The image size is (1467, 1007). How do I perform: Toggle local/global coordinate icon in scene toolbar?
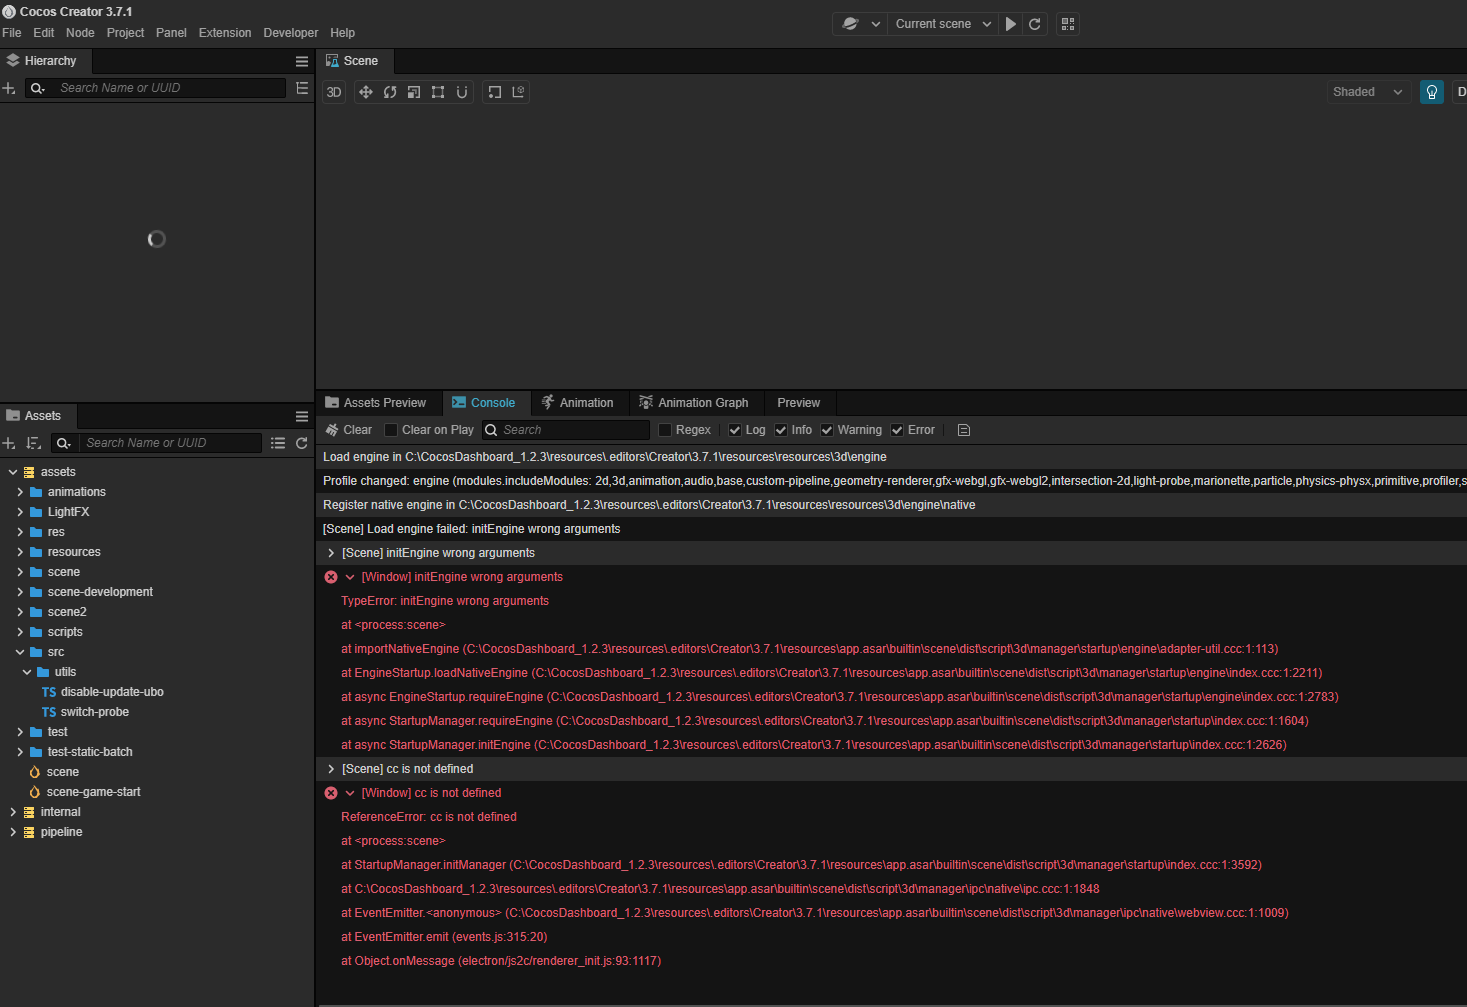518,92
